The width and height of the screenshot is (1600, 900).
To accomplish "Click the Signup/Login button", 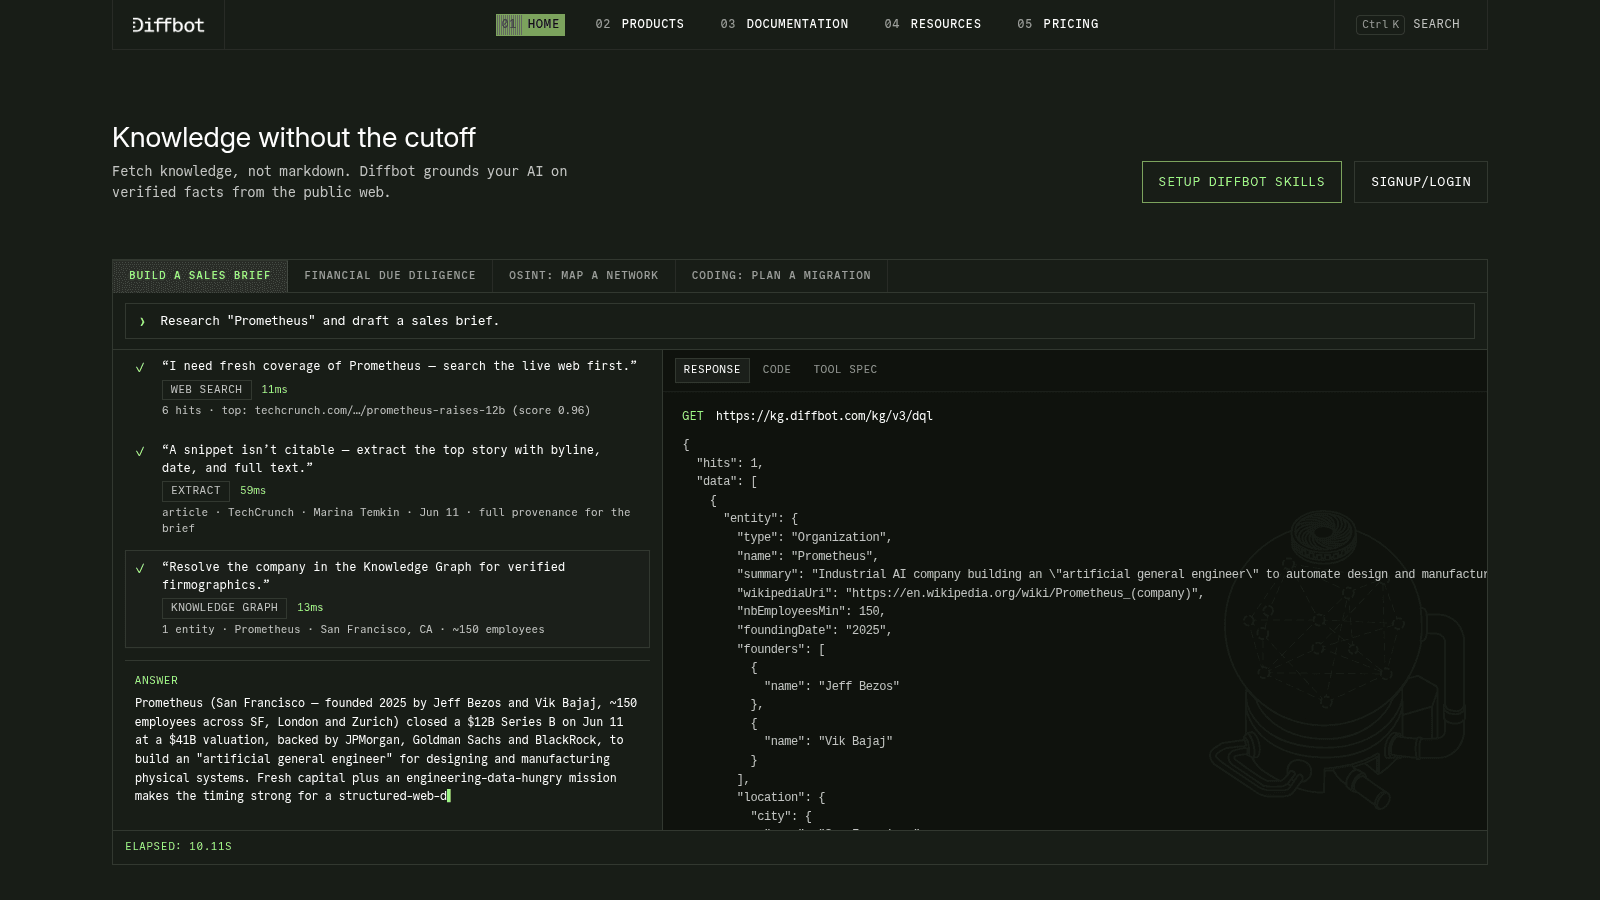I will pos(1421,182).
